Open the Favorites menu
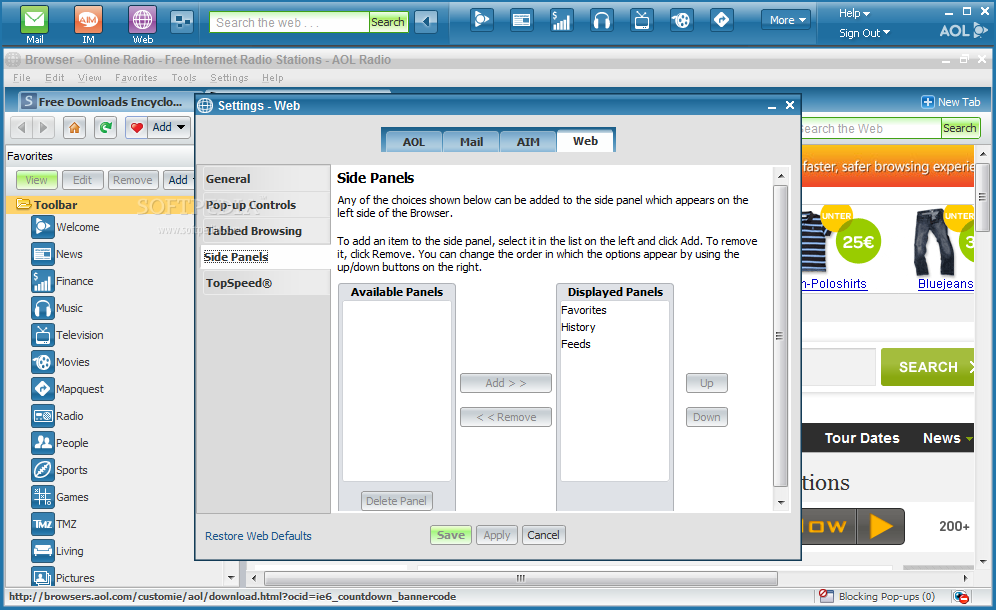996x610 pixels. click(136, 78)
